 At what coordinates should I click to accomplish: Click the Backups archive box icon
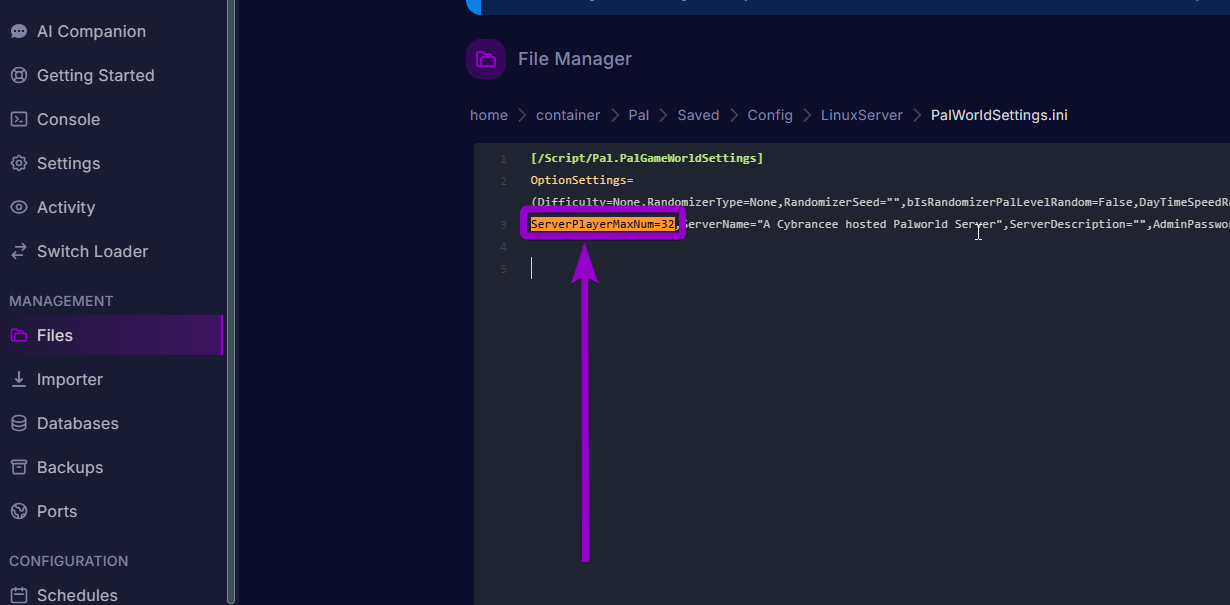pos(18,468)
